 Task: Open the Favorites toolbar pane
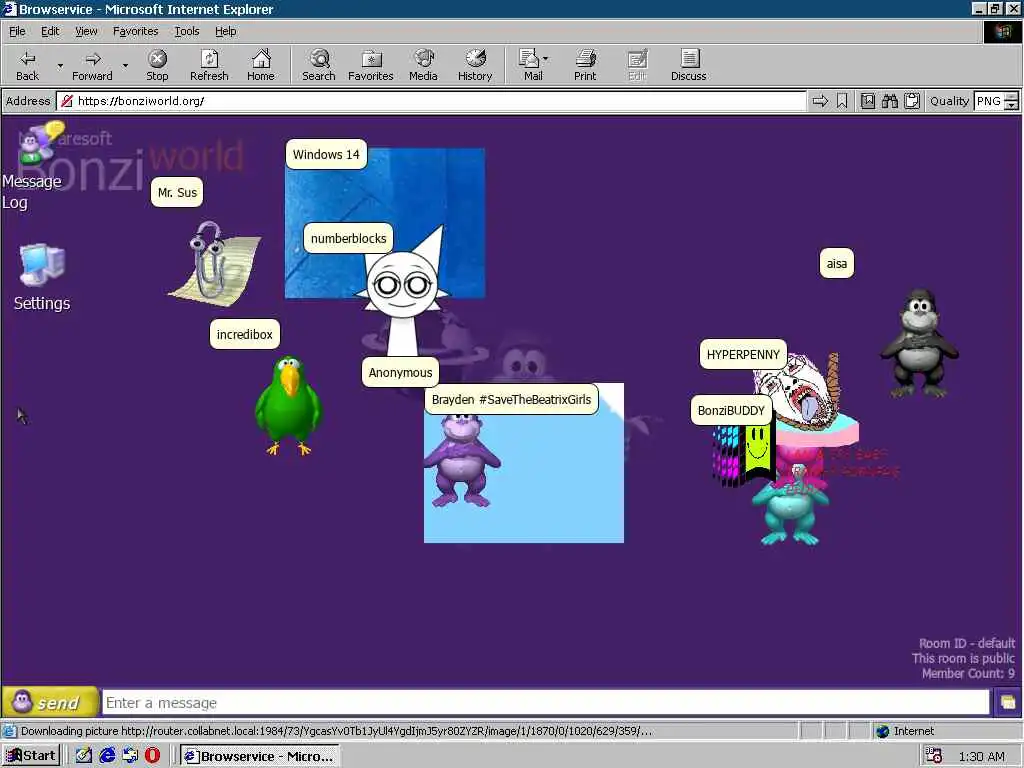[370, 65]
